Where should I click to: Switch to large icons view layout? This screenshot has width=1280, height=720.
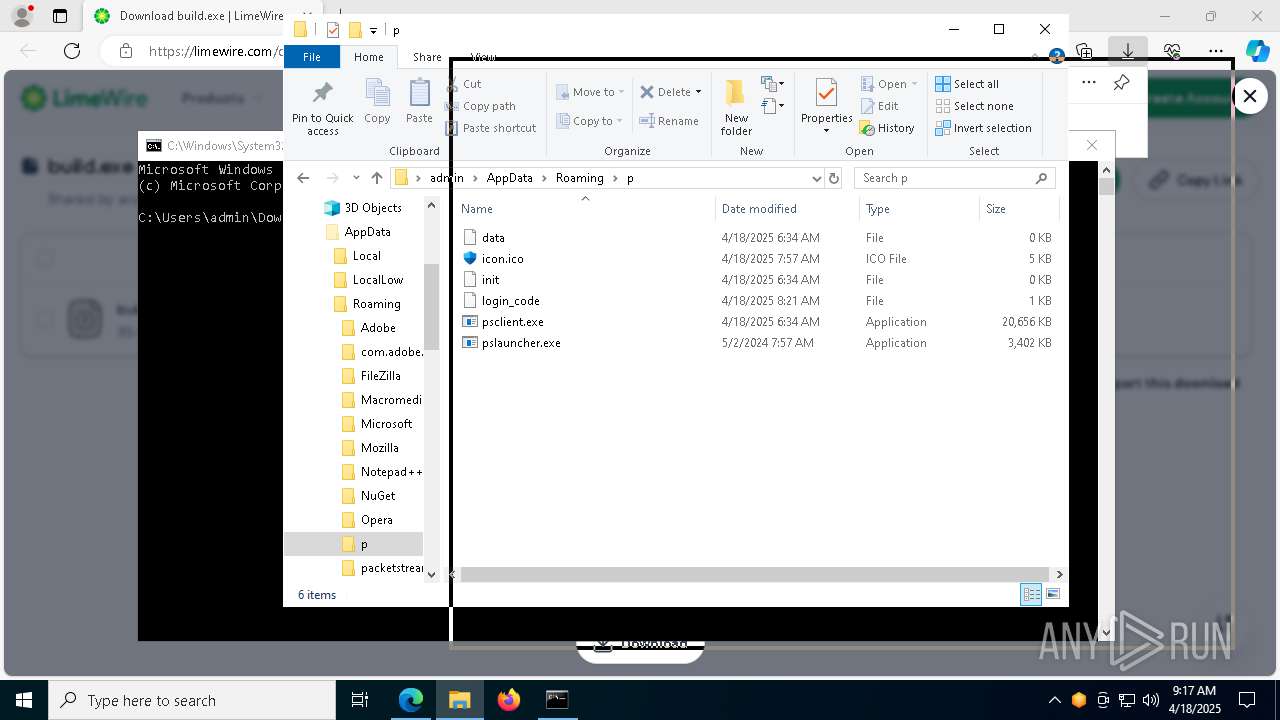pyautogui.click(x=1052, y=595)
